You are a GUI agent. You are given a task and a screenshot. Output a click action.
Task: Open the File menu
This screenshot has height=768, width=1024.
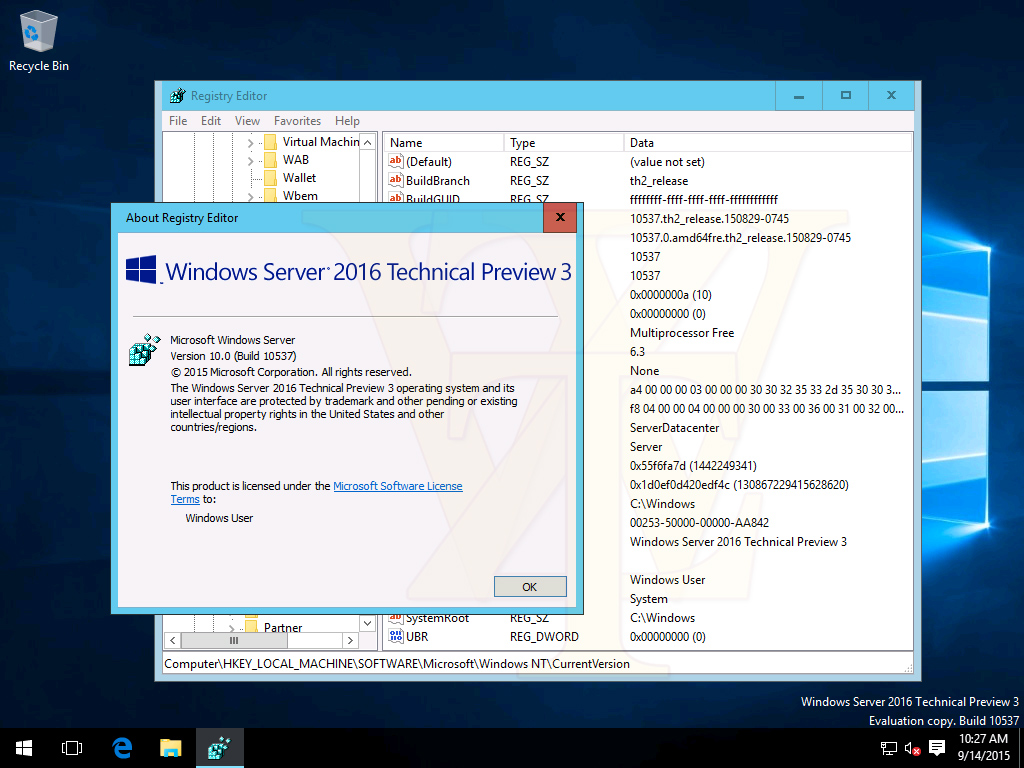pos(178,121)
